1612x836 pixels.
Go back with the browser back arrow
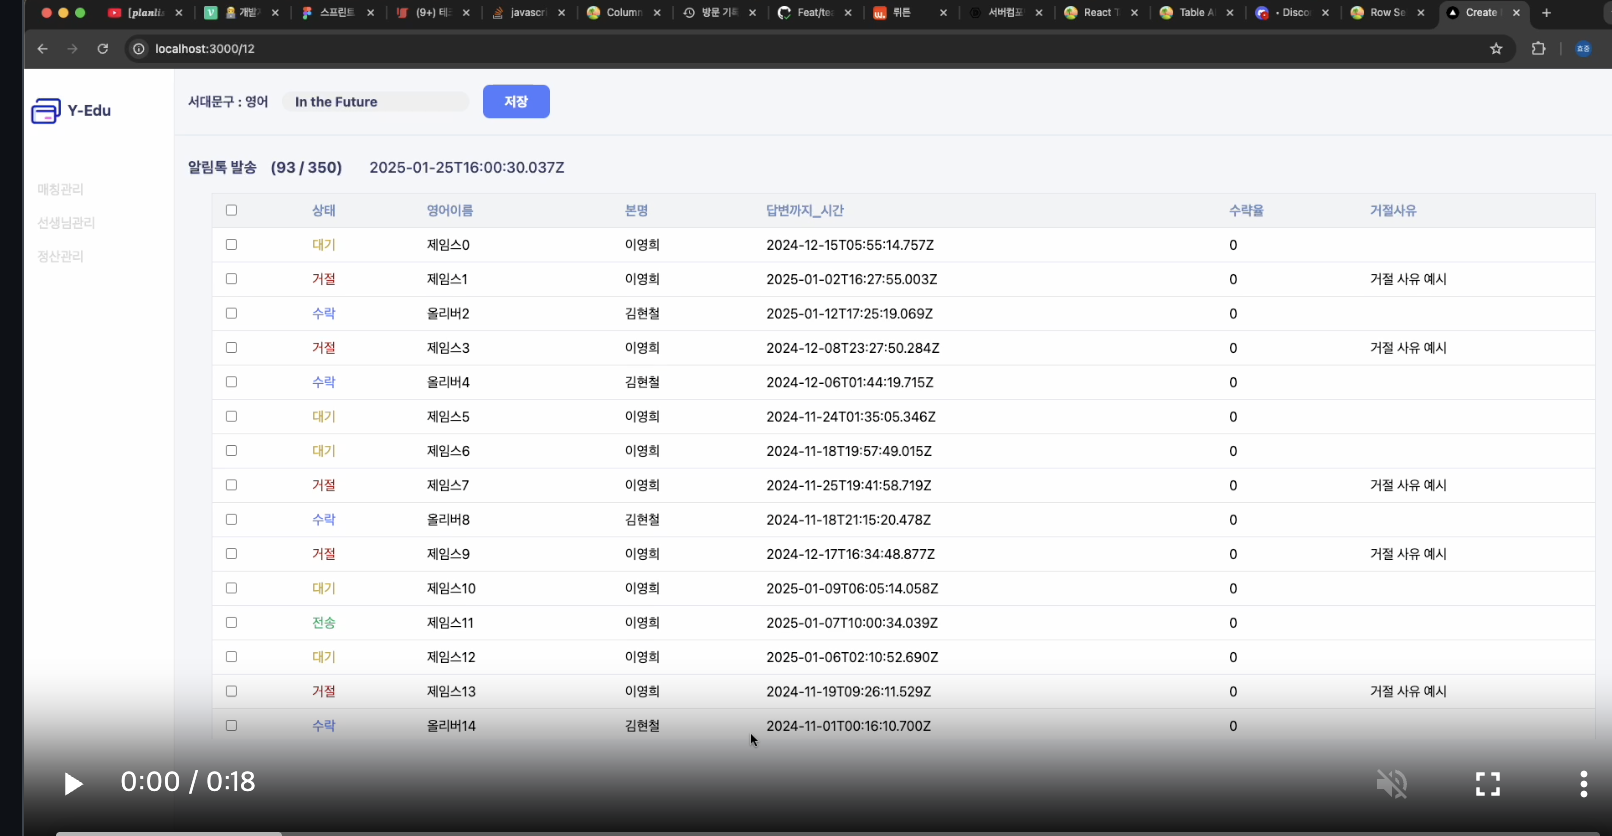click(x=42, y=48)
